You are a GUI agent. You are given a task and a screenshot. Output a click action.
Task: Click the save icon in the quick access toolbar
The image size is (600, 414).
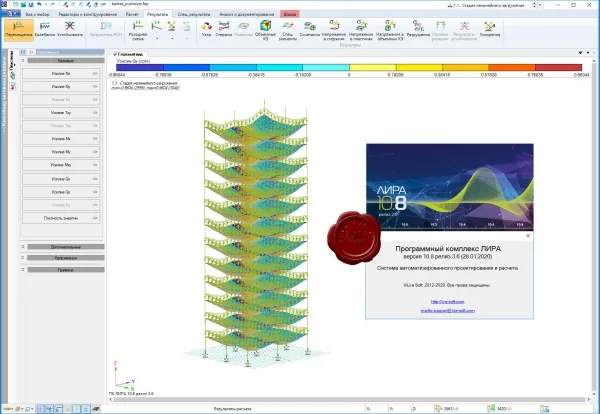click(x=31, y=4)
